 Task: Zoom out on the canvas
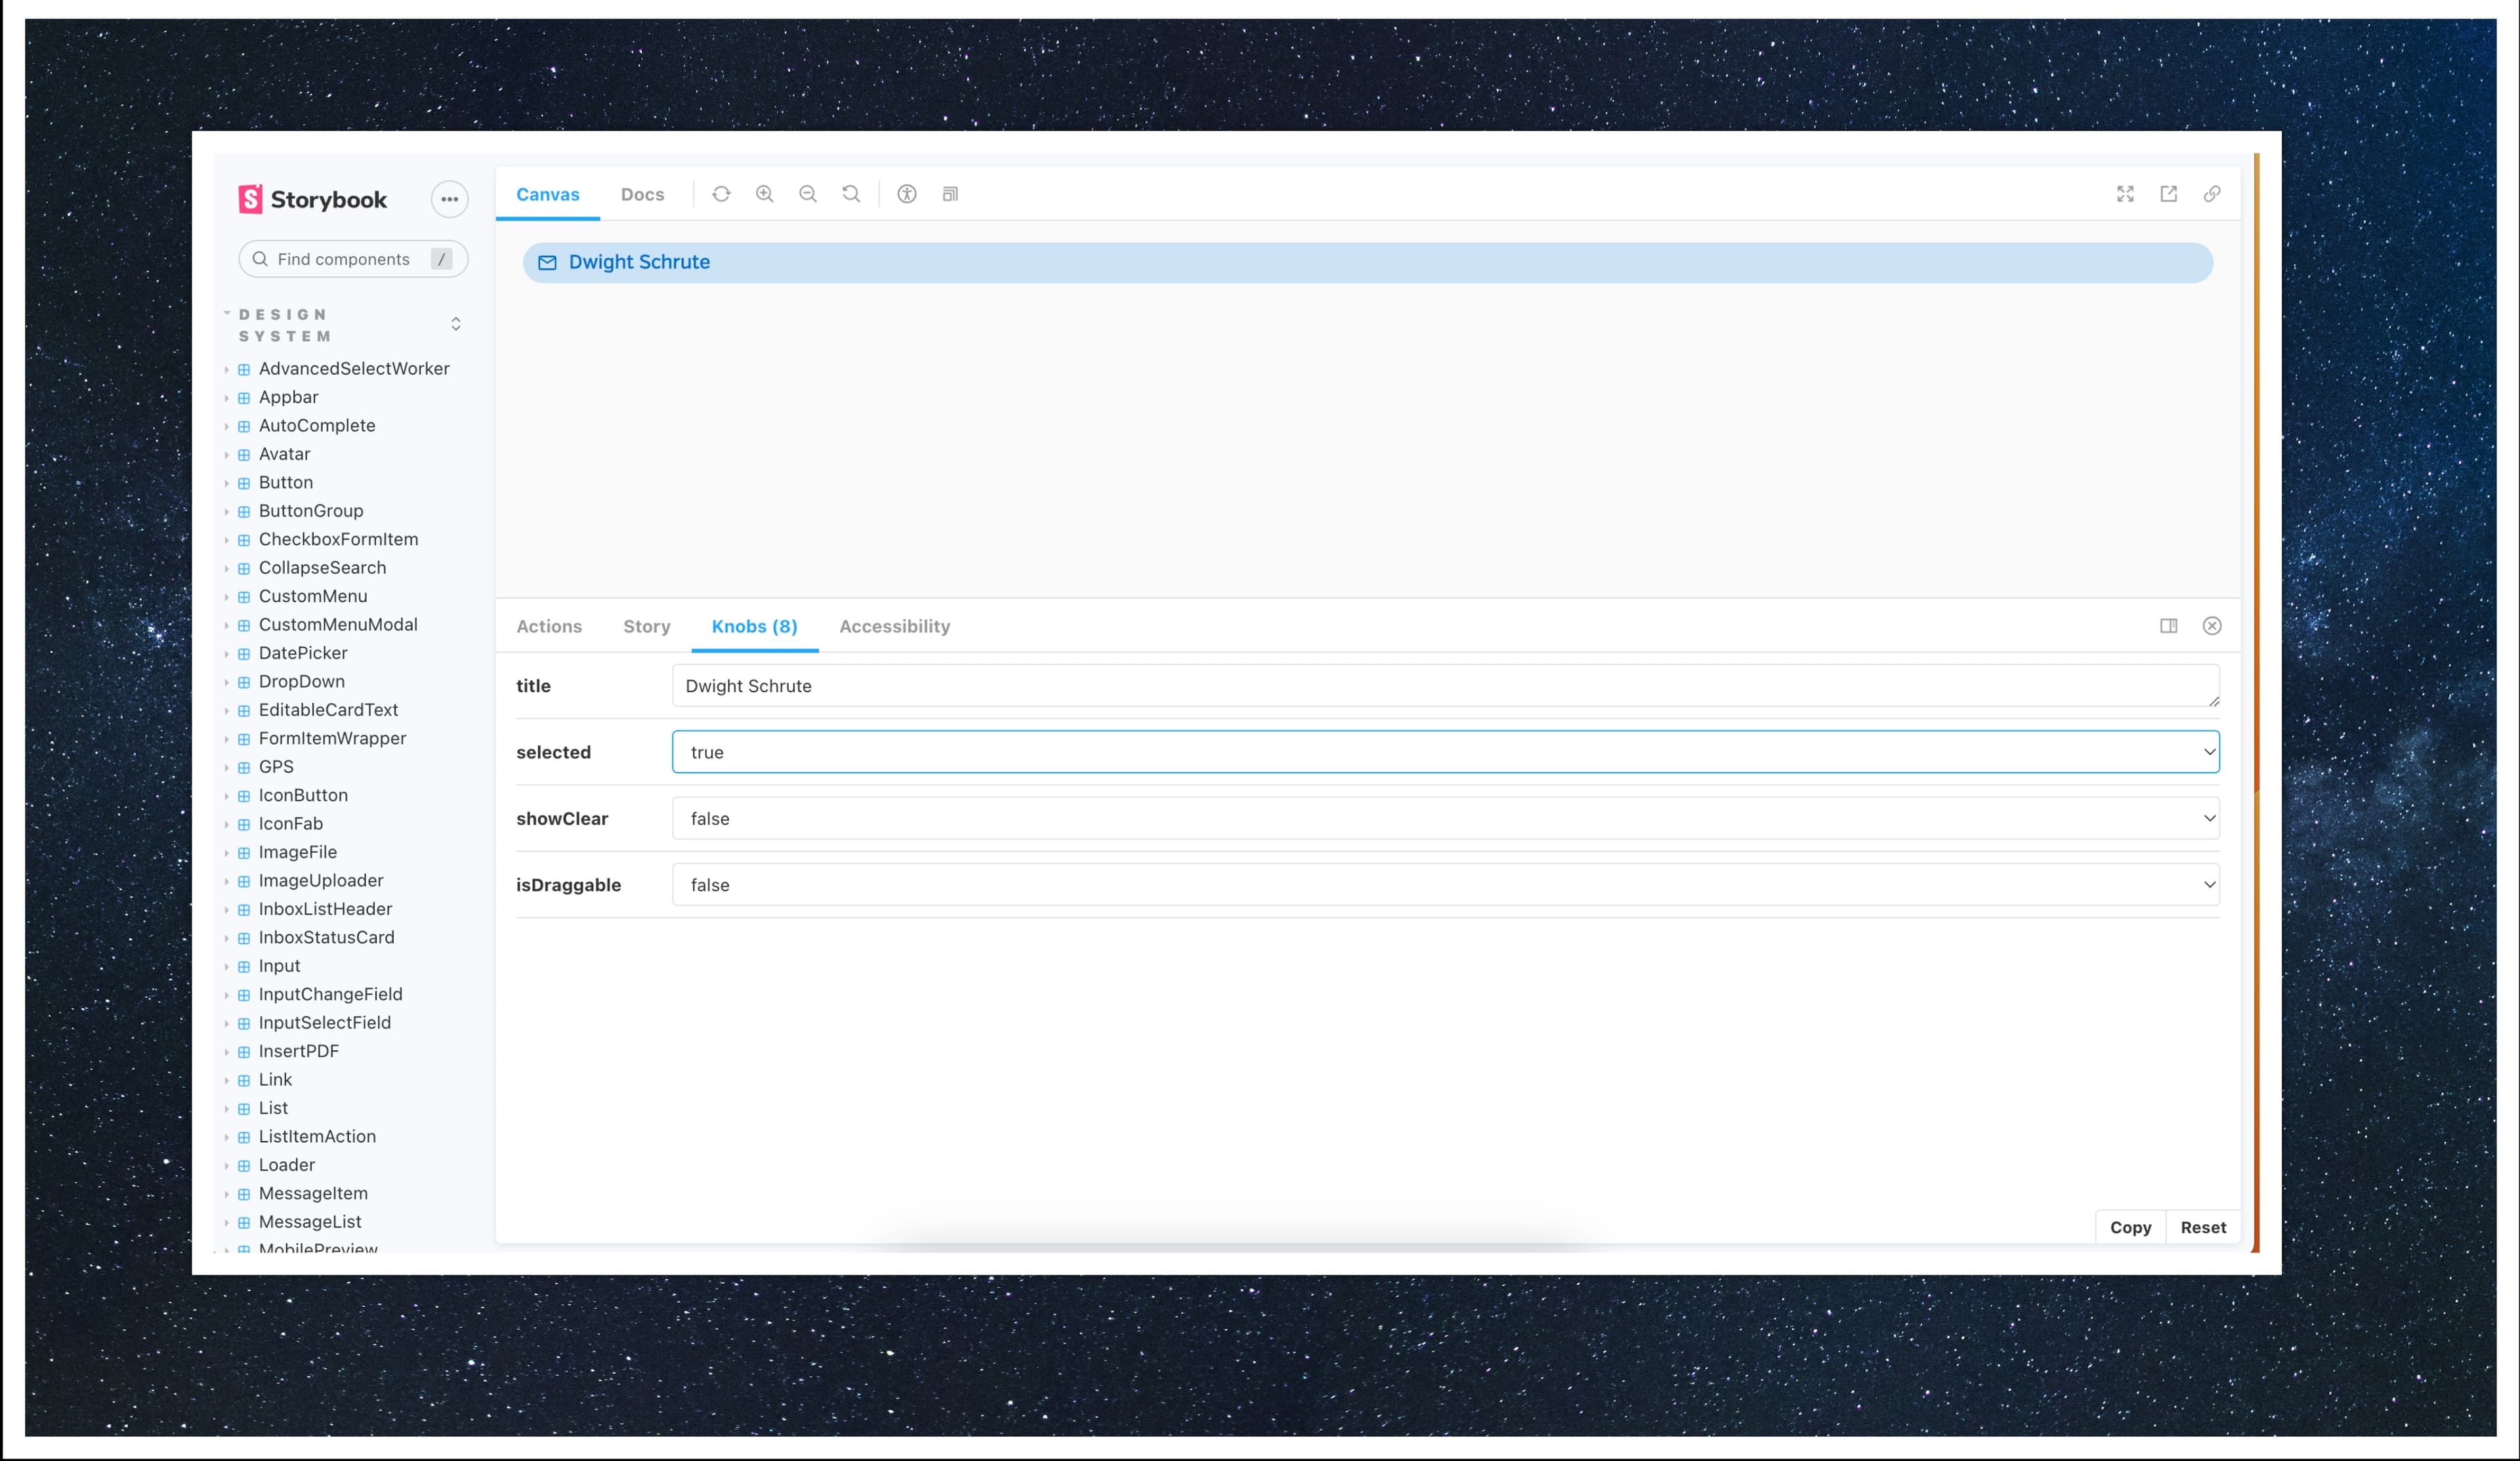(x=808, y=194)
